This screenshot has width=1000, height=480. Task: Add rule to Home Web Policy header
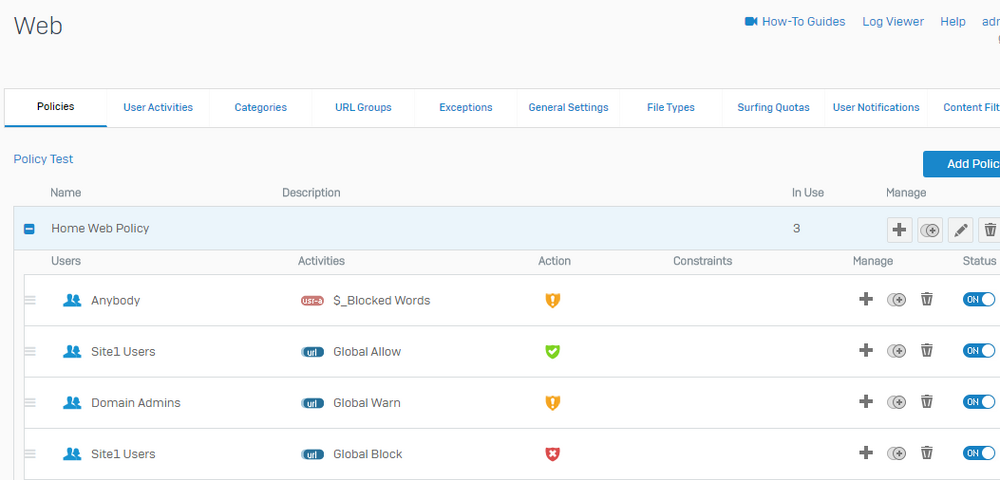tap(899, 229)
